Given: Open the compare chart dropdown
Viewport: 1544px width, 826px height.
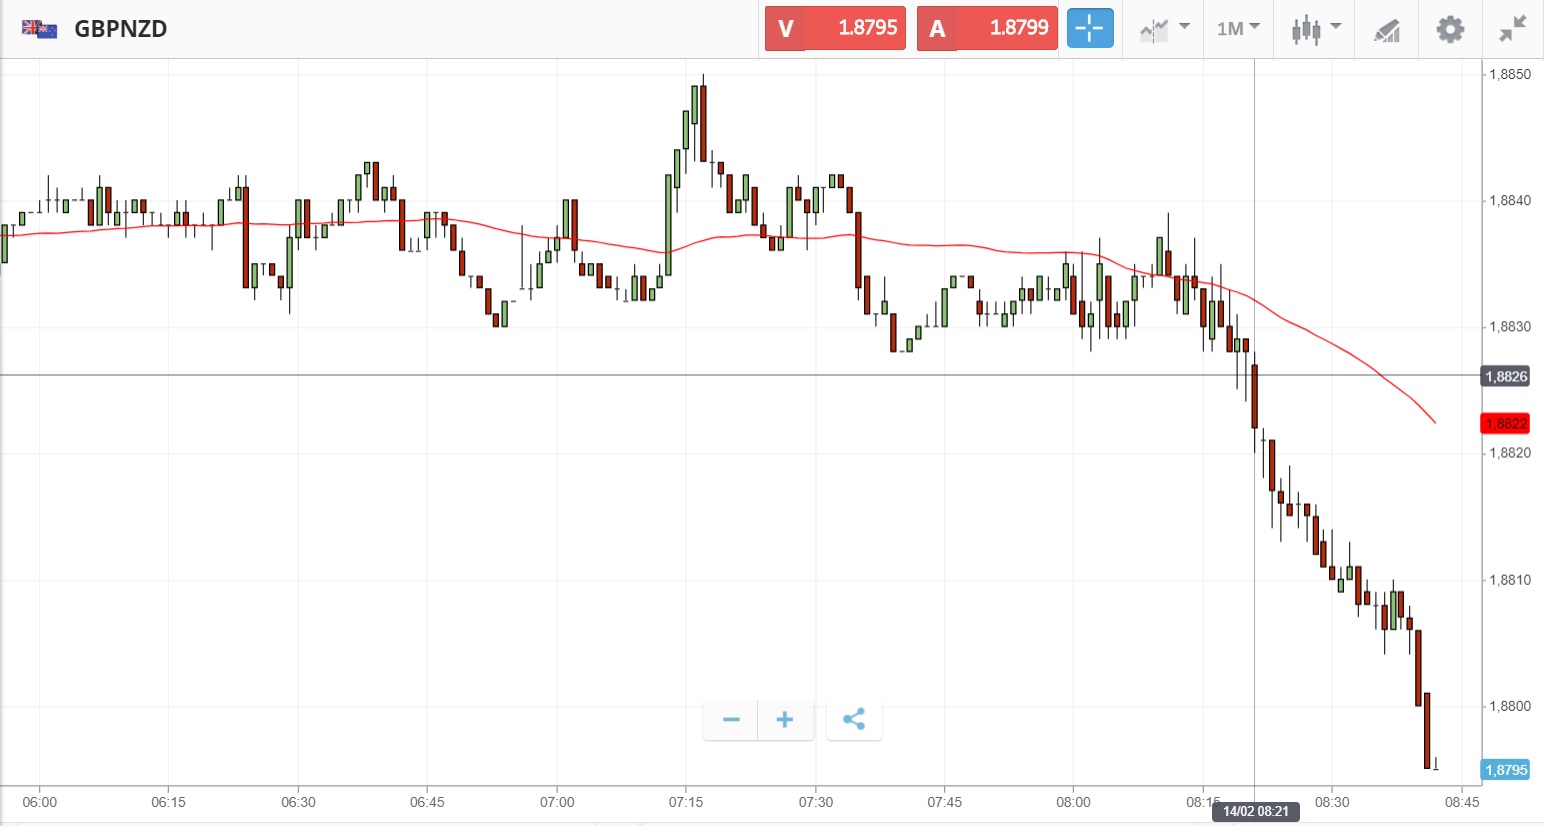Looking at the screenshot, I should pyautogui.click(x=1165, y=29).
